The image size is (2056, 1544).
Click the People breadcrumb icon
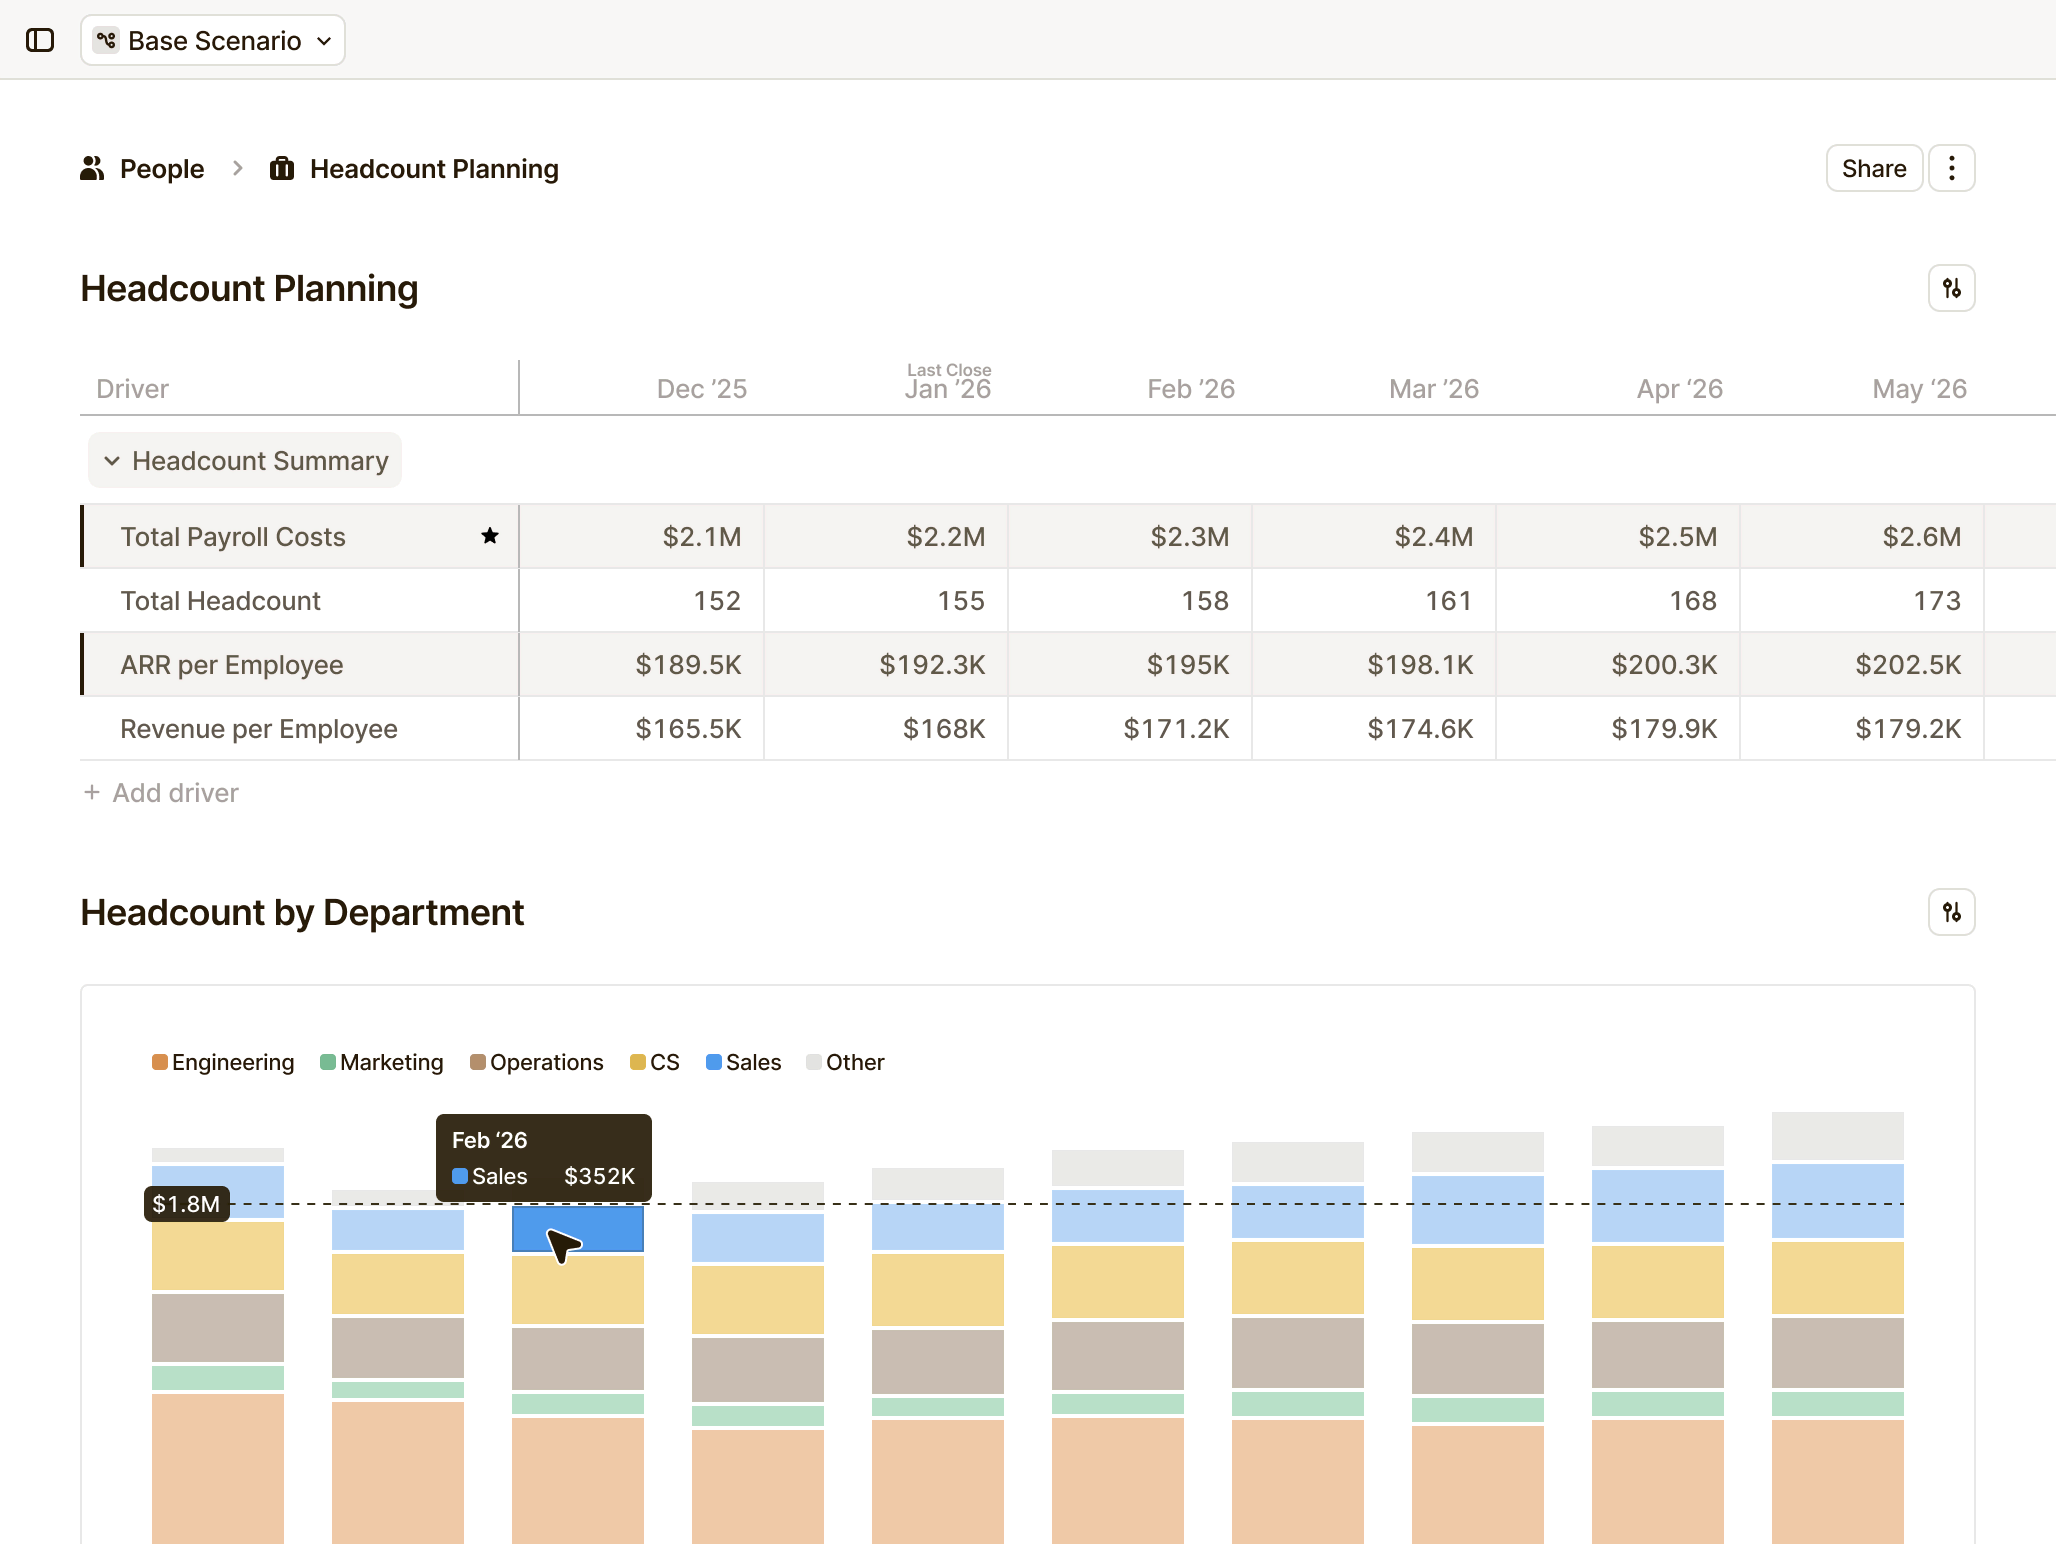click(x=92, y=168)
